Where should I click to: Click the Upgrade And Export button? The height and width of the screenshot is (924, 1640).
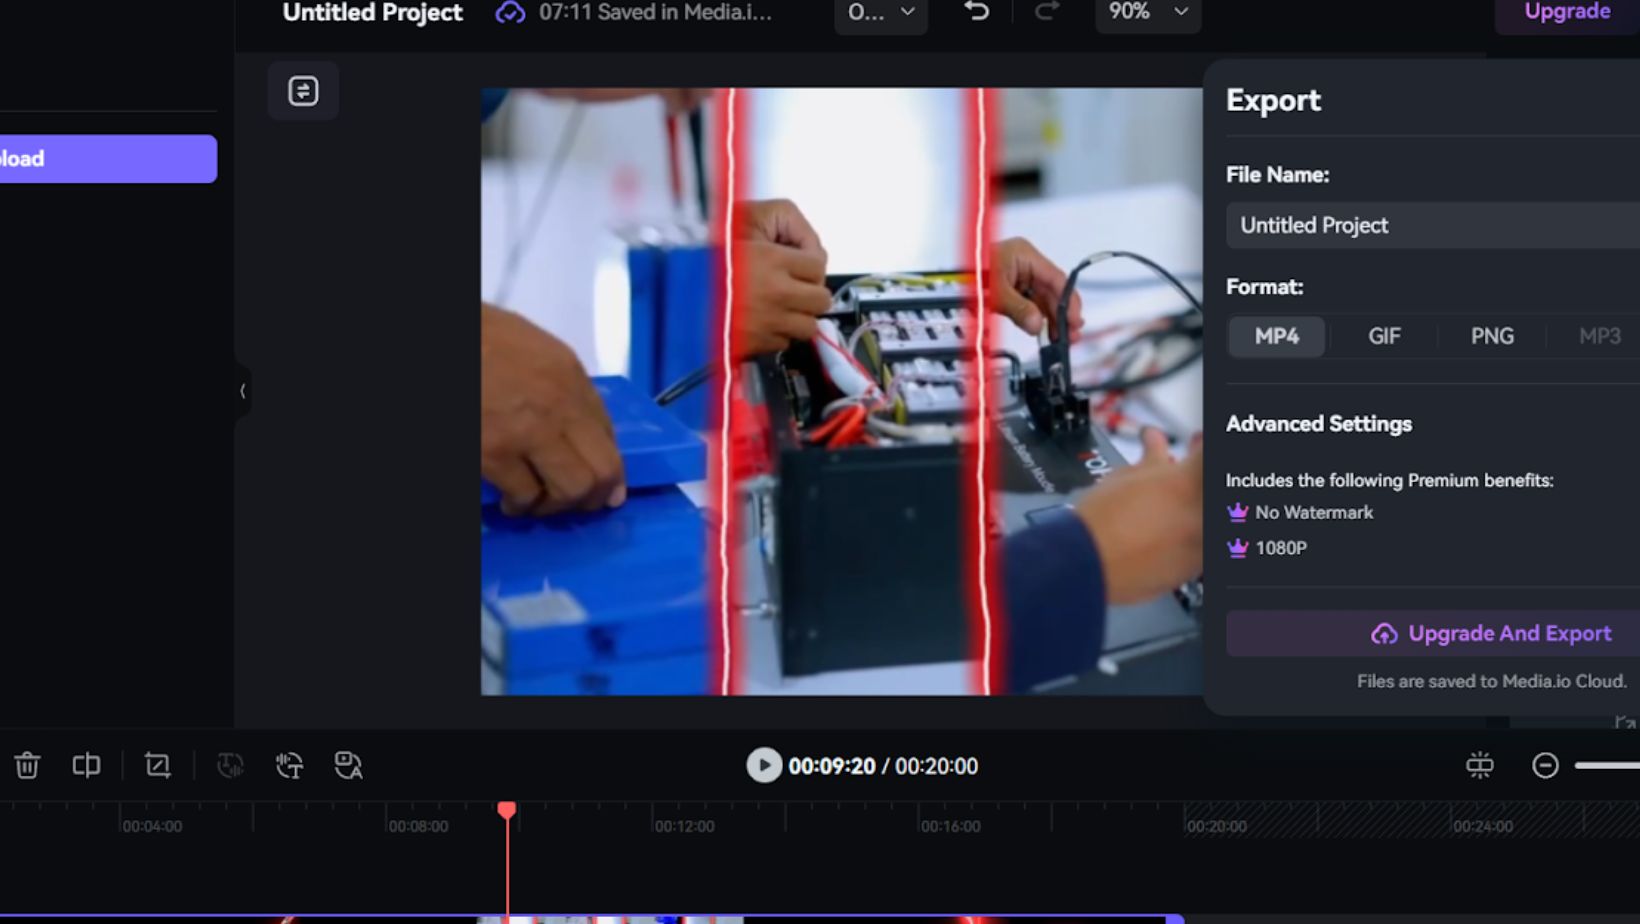tap(1490, 634)
